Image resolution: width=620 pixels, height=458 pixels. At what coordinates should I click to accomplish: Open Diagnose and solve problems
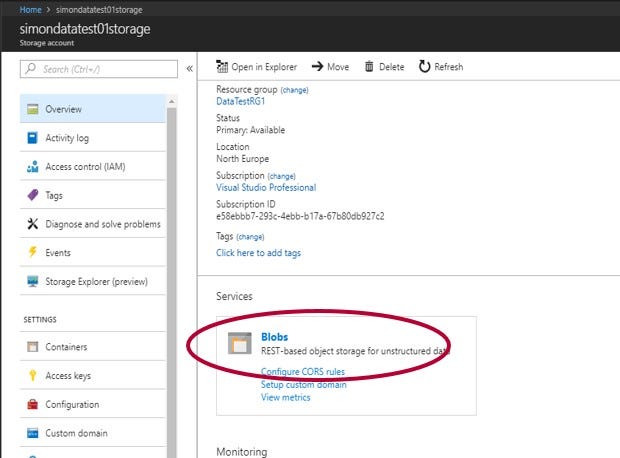93,224
